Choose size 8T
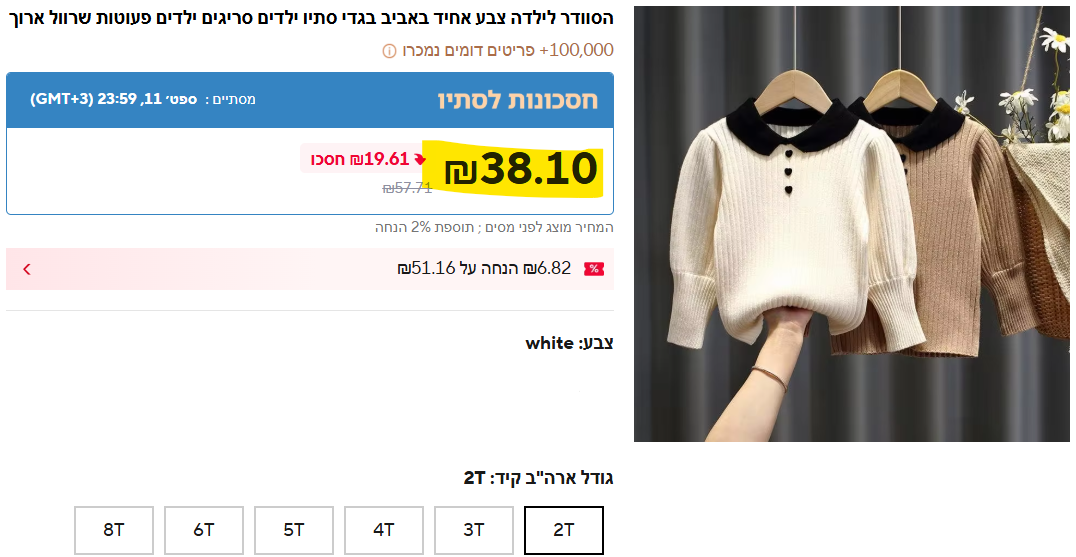 [x=114, y=530]
